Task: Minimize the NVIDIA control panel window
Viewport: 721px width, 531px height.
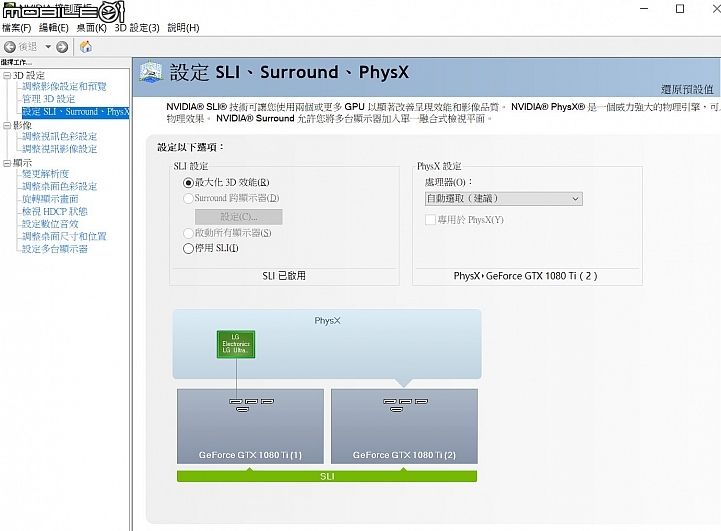Action: coord(644,8)
